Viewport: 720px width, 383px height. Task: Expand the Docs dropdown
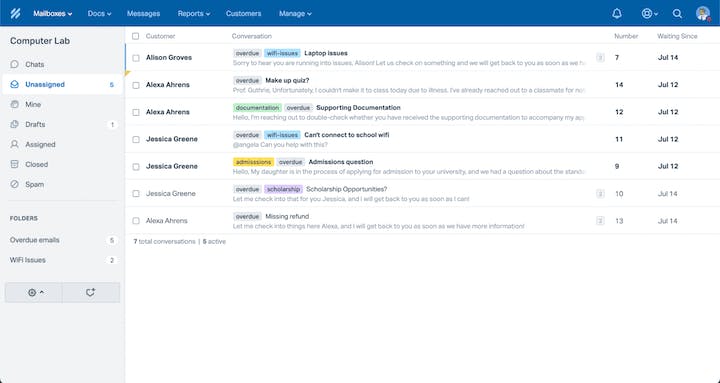[x=100, y=14]
